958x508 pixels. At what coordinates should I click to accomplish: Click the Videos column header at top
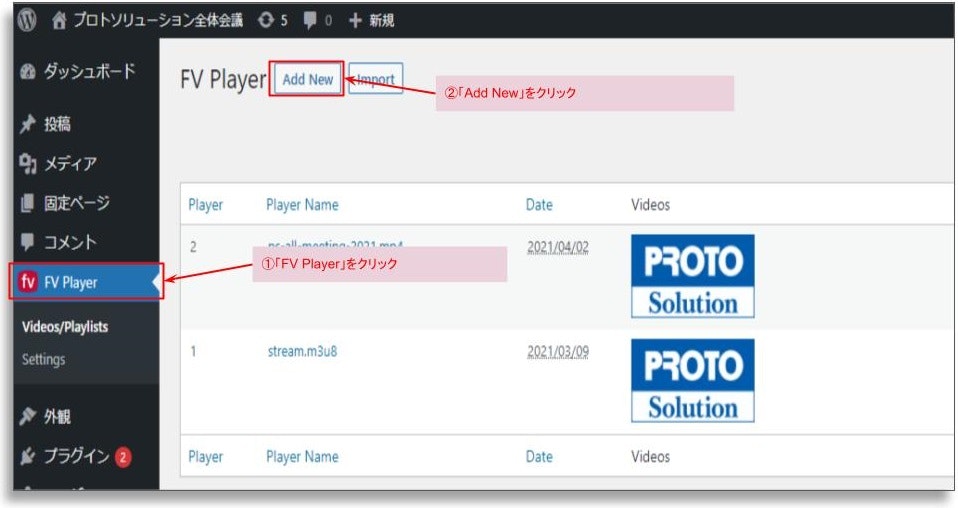(x=651, y=205)
